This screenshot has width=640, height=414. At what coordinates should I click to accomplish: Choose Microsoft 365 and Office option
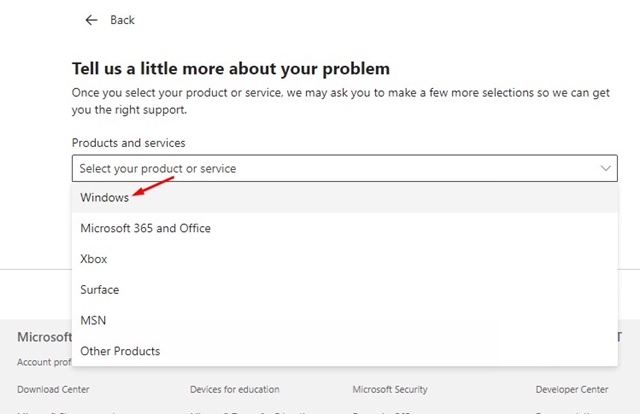tap(344, 228)
